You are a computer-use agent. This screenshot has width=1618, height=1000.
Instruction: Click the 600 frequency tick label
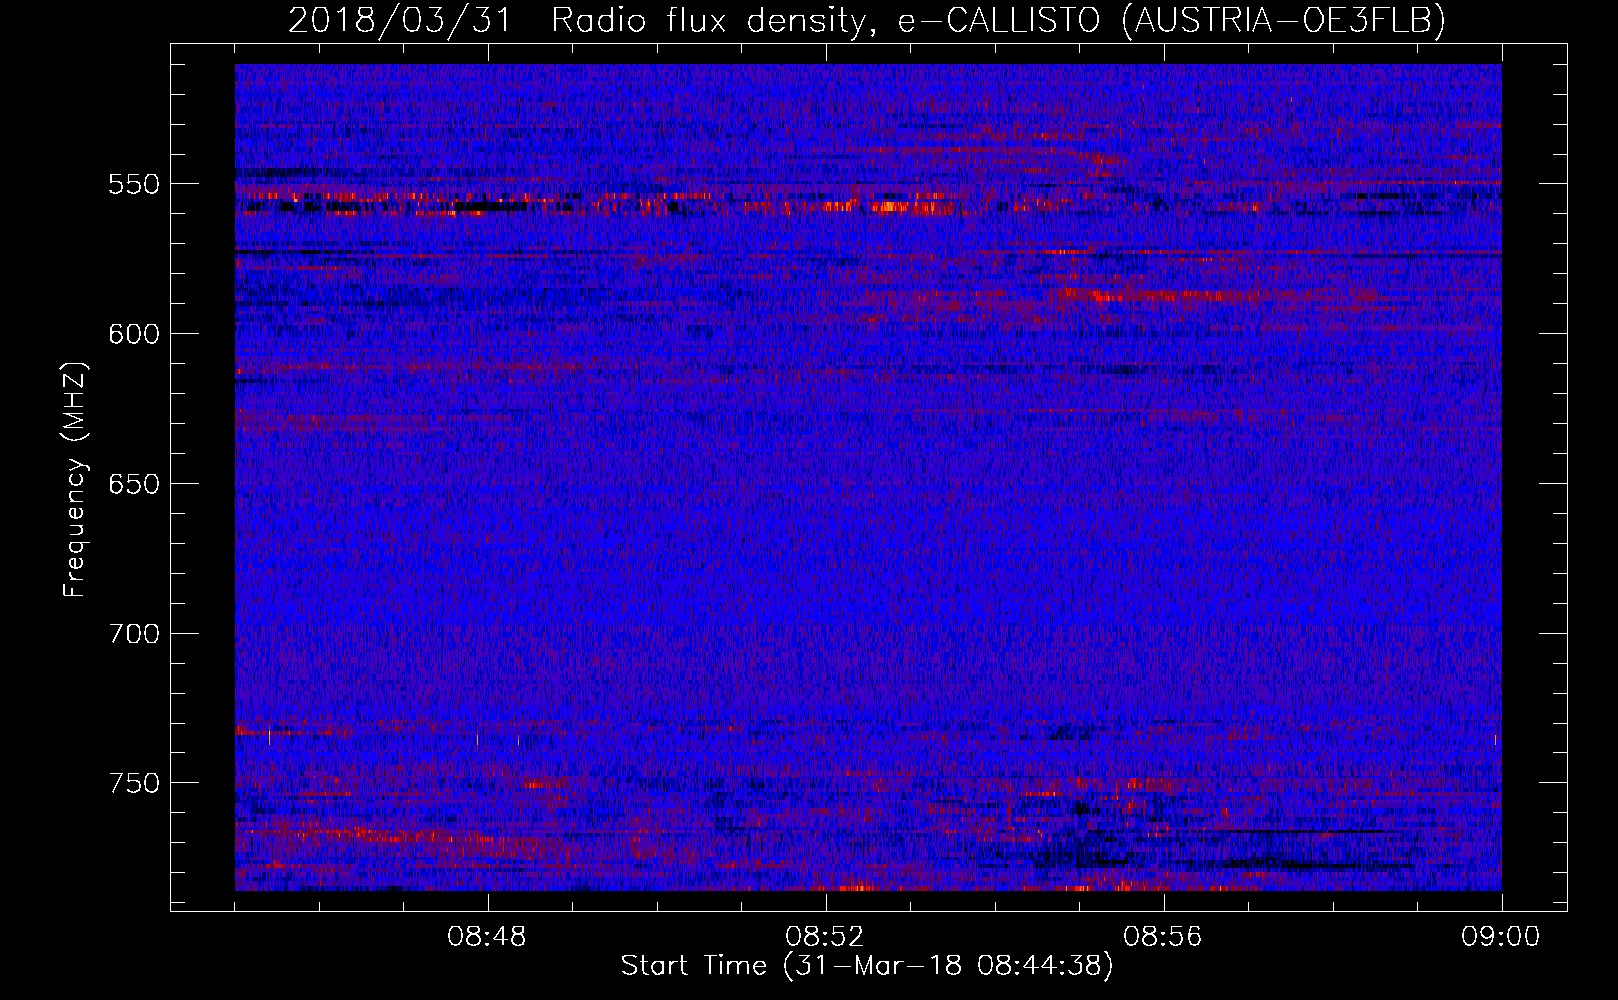134,334
